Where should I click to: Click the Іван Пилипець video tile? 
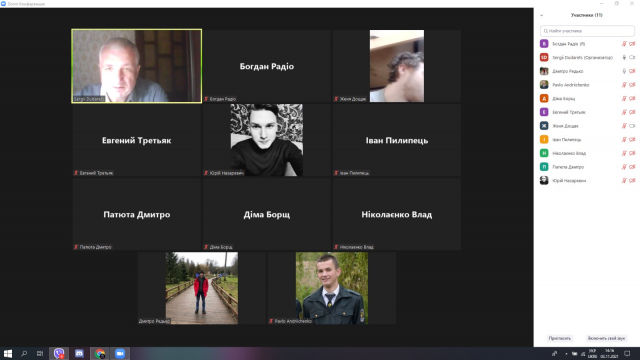pos(397,140)
